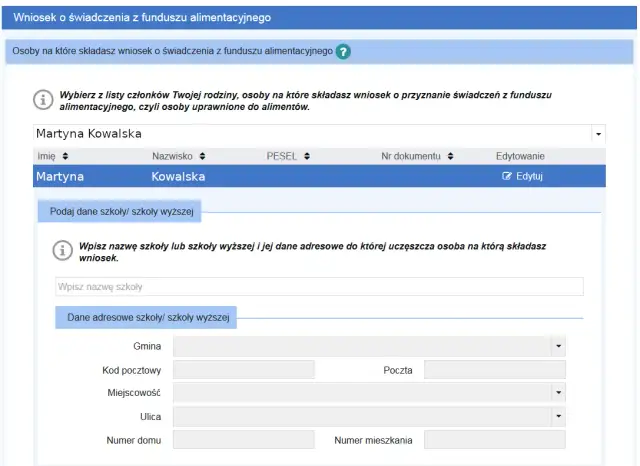Image resolution: width=640 pixels, height=466 pixels.
Task: Click the Numer mieszkania input field
Action: [x=494, y=440]
